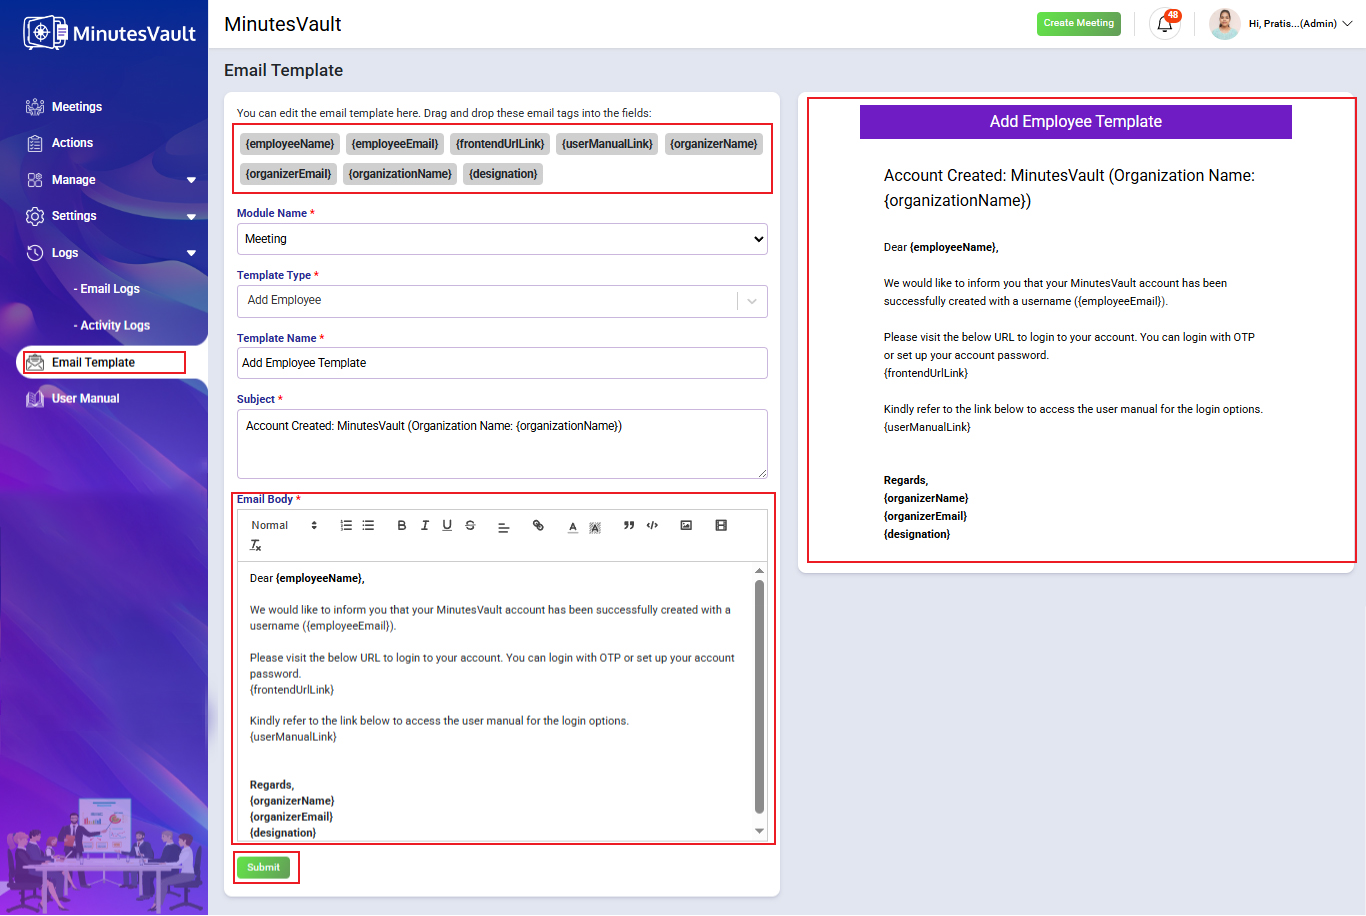Click the User Manual book icon
The height and width of the screenshot is (916, 1366).
pyautogui.click(x=35, y=399)
